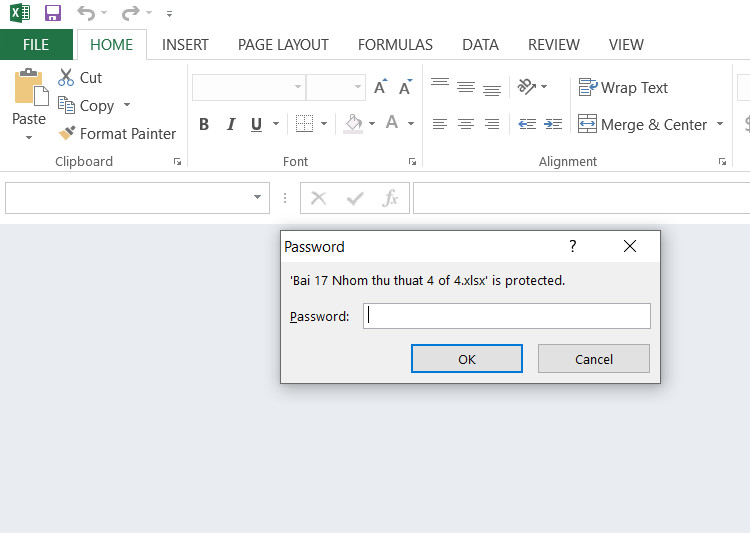Screen dimensions: 750x533
Task: Apply fill color bucket
Action: pos(353,123)
